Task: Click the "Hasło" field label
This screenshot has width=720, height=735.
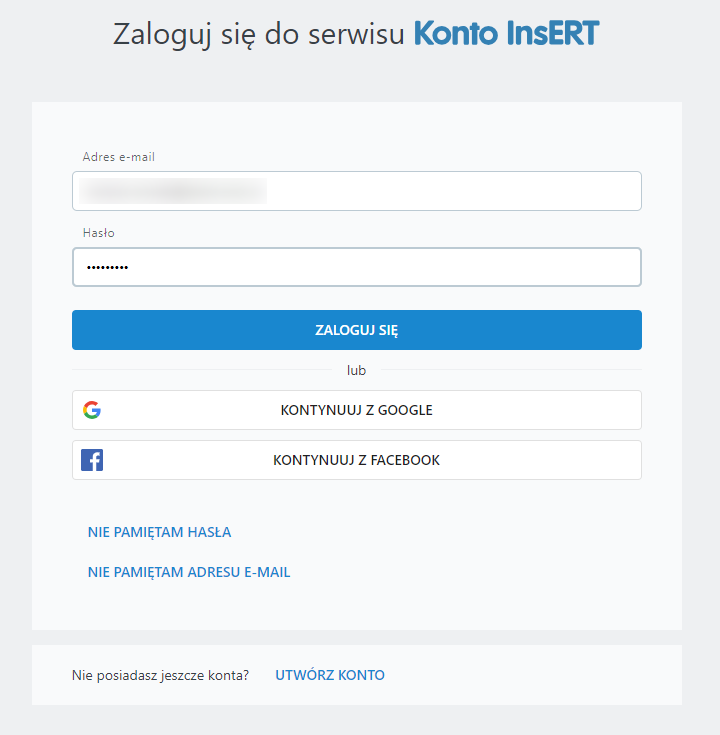Action: pyautogui.click(x=99, y=233)
